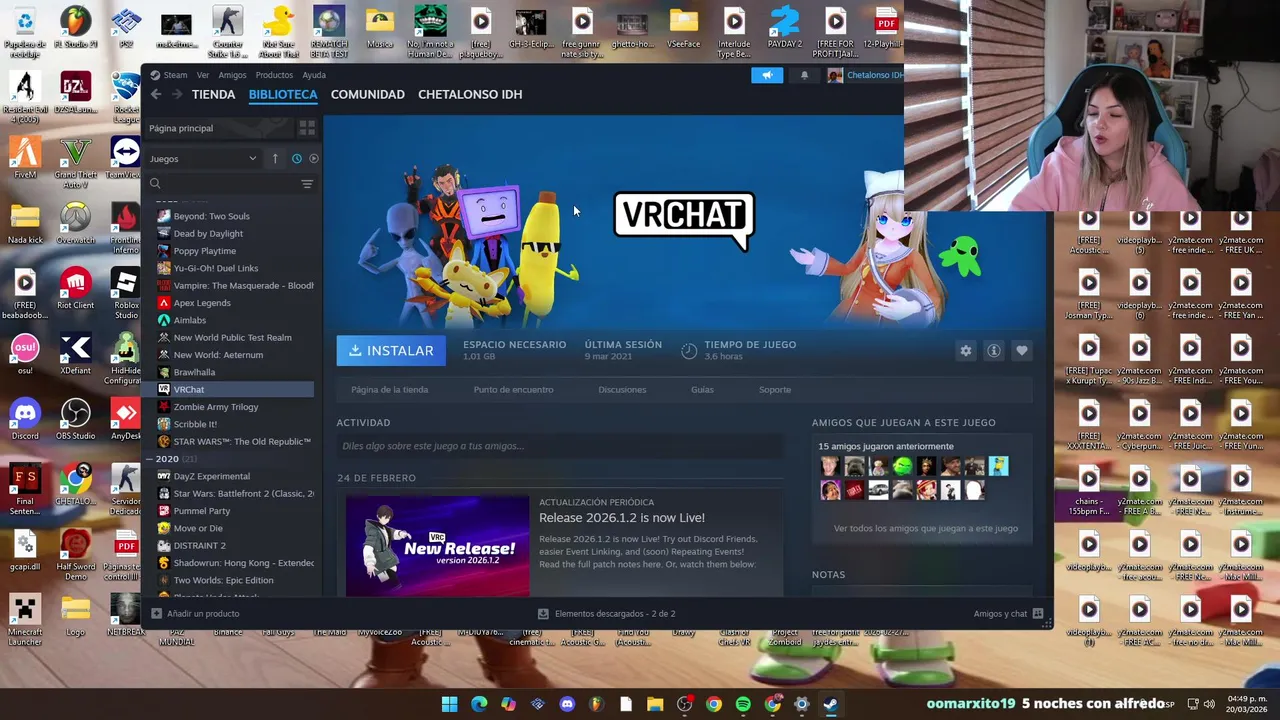Open OBS Studio desktop icon

[x=75, y=419]
